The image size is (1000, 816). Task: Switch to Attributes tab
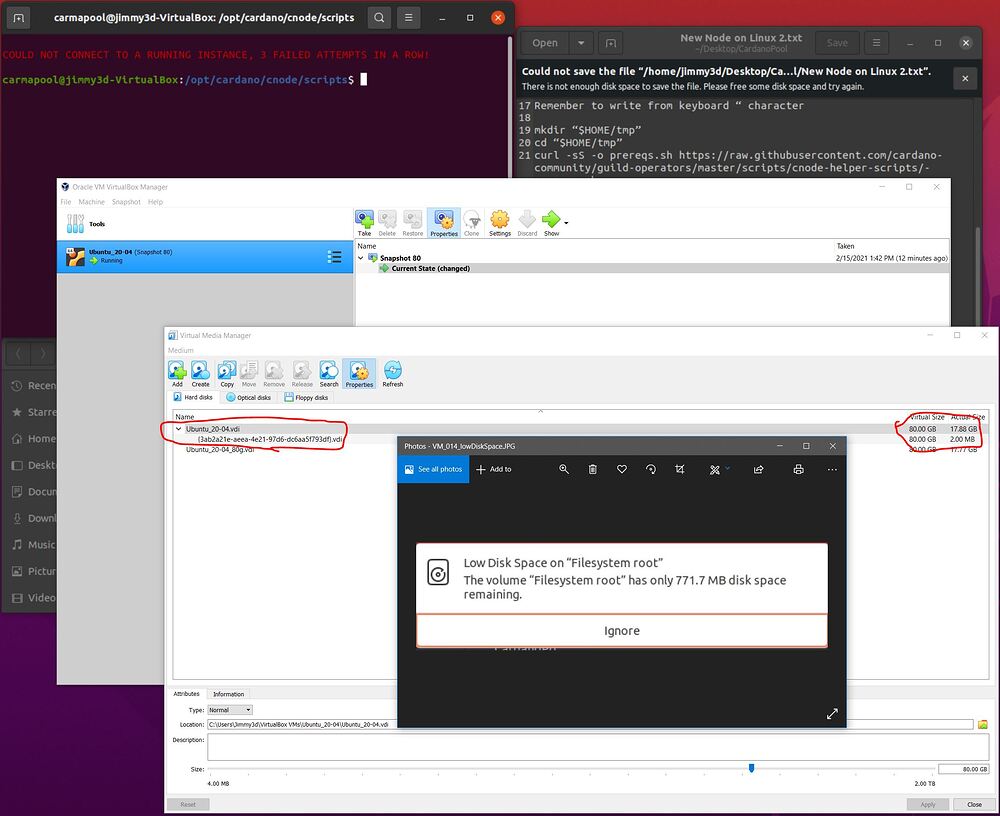(x=186, y=694)
